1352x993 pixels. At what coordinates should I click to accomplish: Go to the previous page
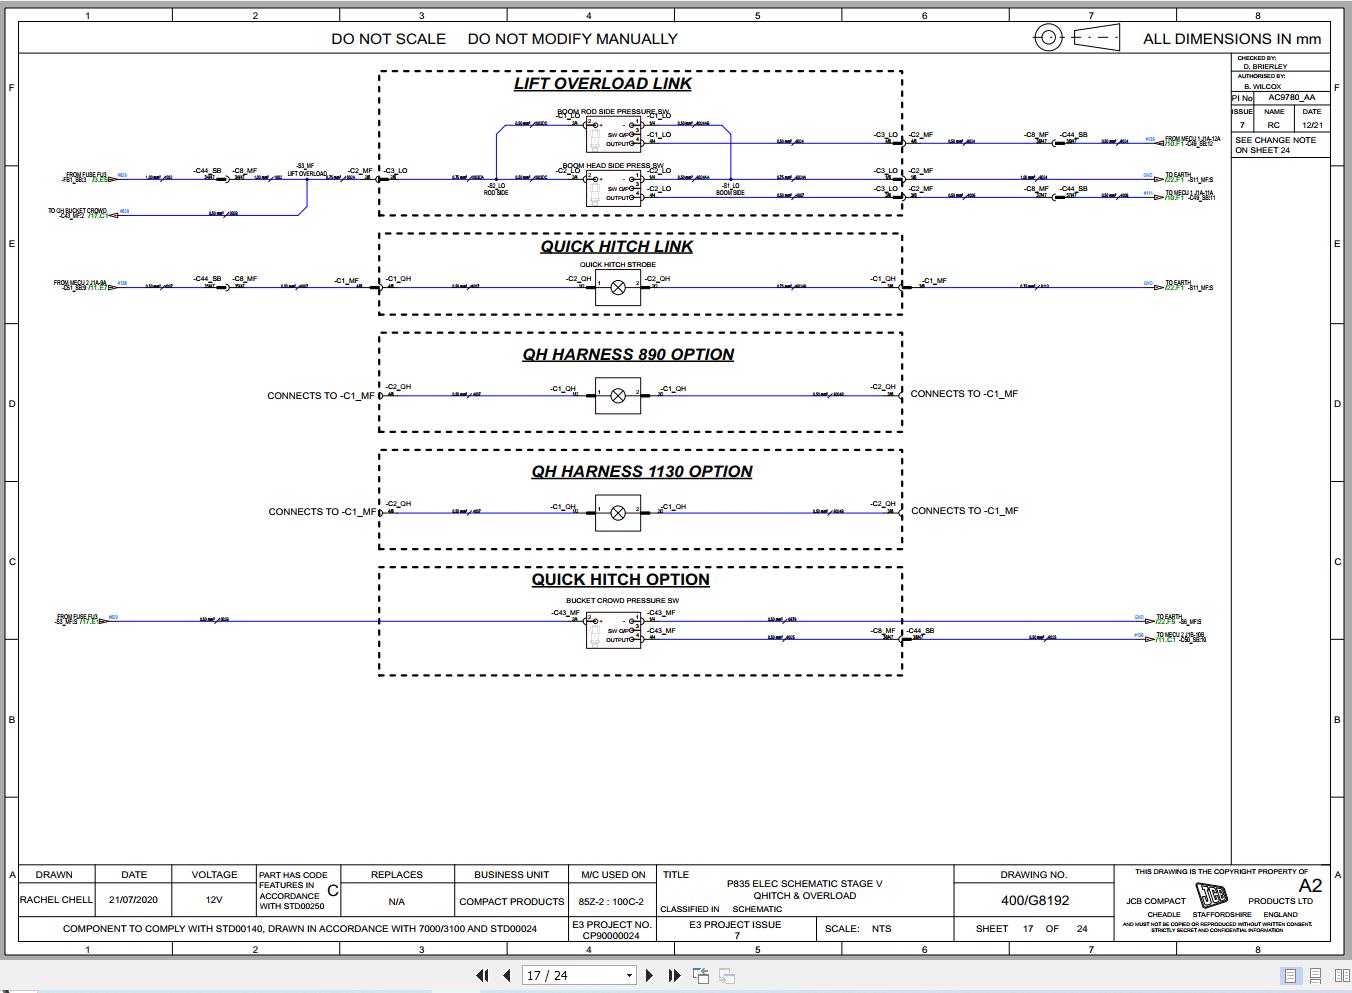point(507,975)
